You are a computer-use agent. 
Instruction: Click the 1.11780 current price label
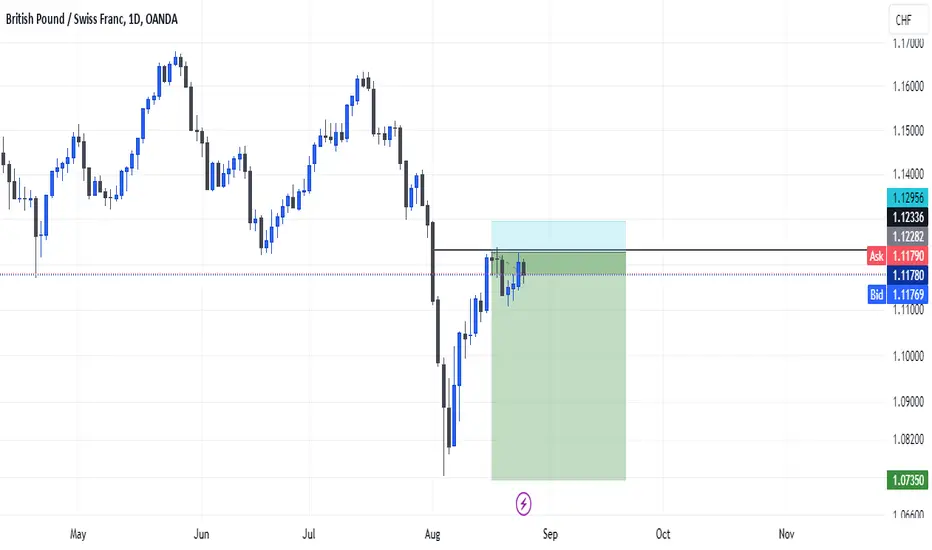point(908,275)
